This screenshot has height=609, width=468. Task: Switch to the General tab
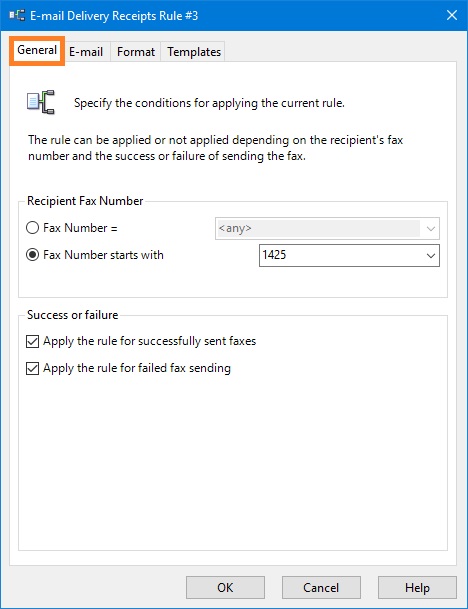click(37, 50)
